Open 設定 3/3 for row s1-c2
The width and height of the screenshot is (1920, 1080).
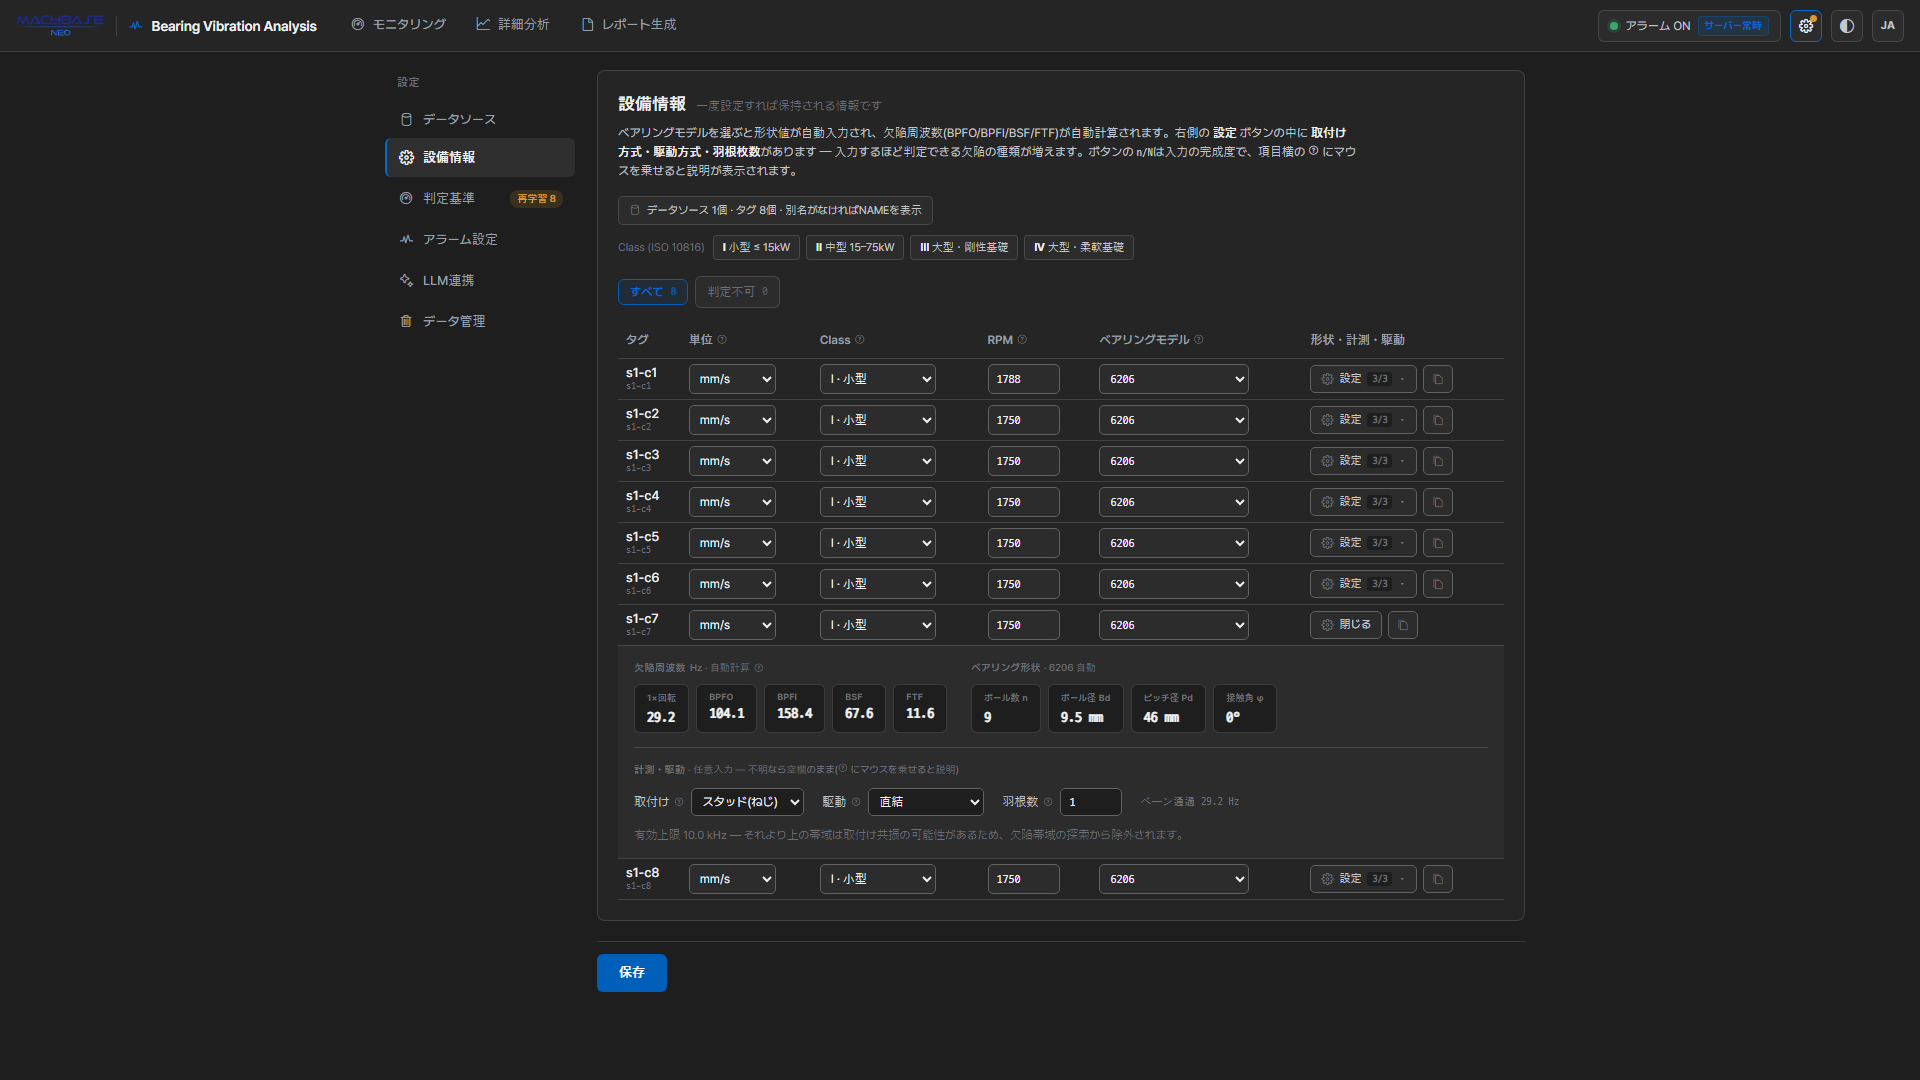1362,420
